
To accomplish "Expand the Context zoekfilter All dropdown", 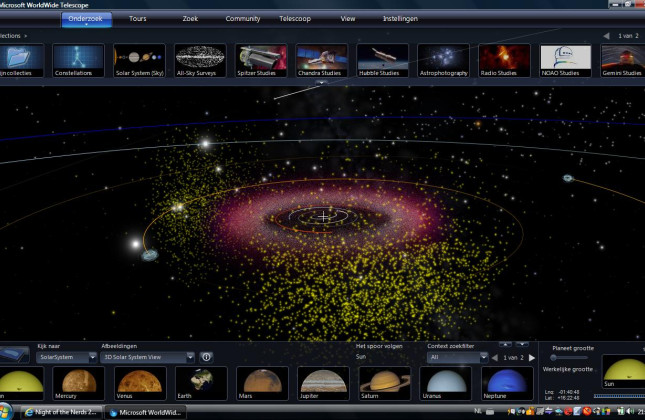I will tap(484, 357).
